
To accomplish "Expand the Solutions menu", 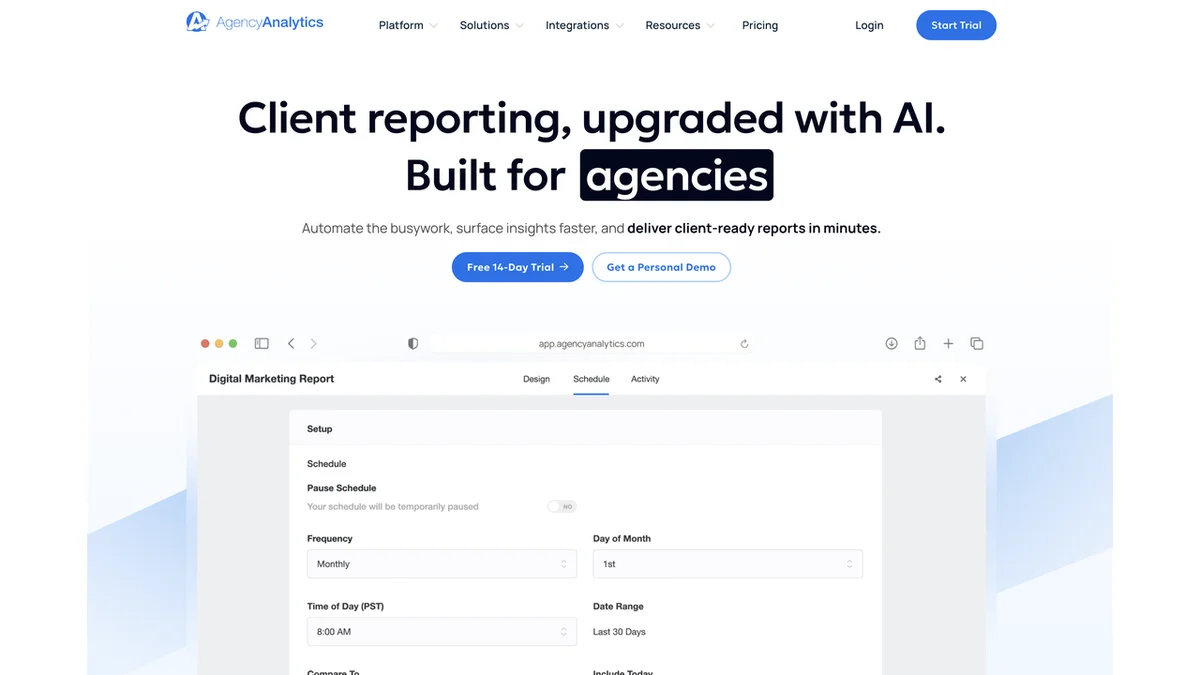I will coord(491,25).
